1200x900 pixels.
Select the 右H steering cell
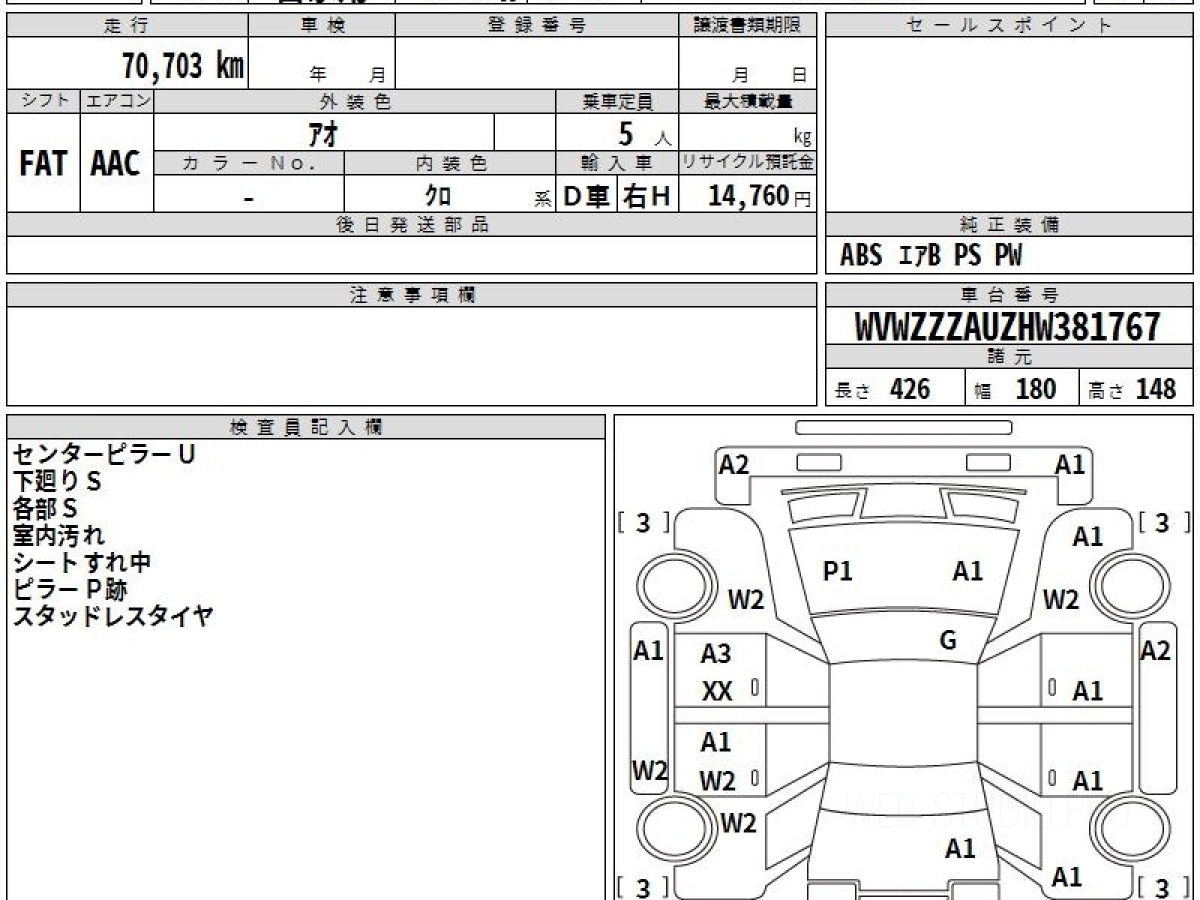pos(648,197)
